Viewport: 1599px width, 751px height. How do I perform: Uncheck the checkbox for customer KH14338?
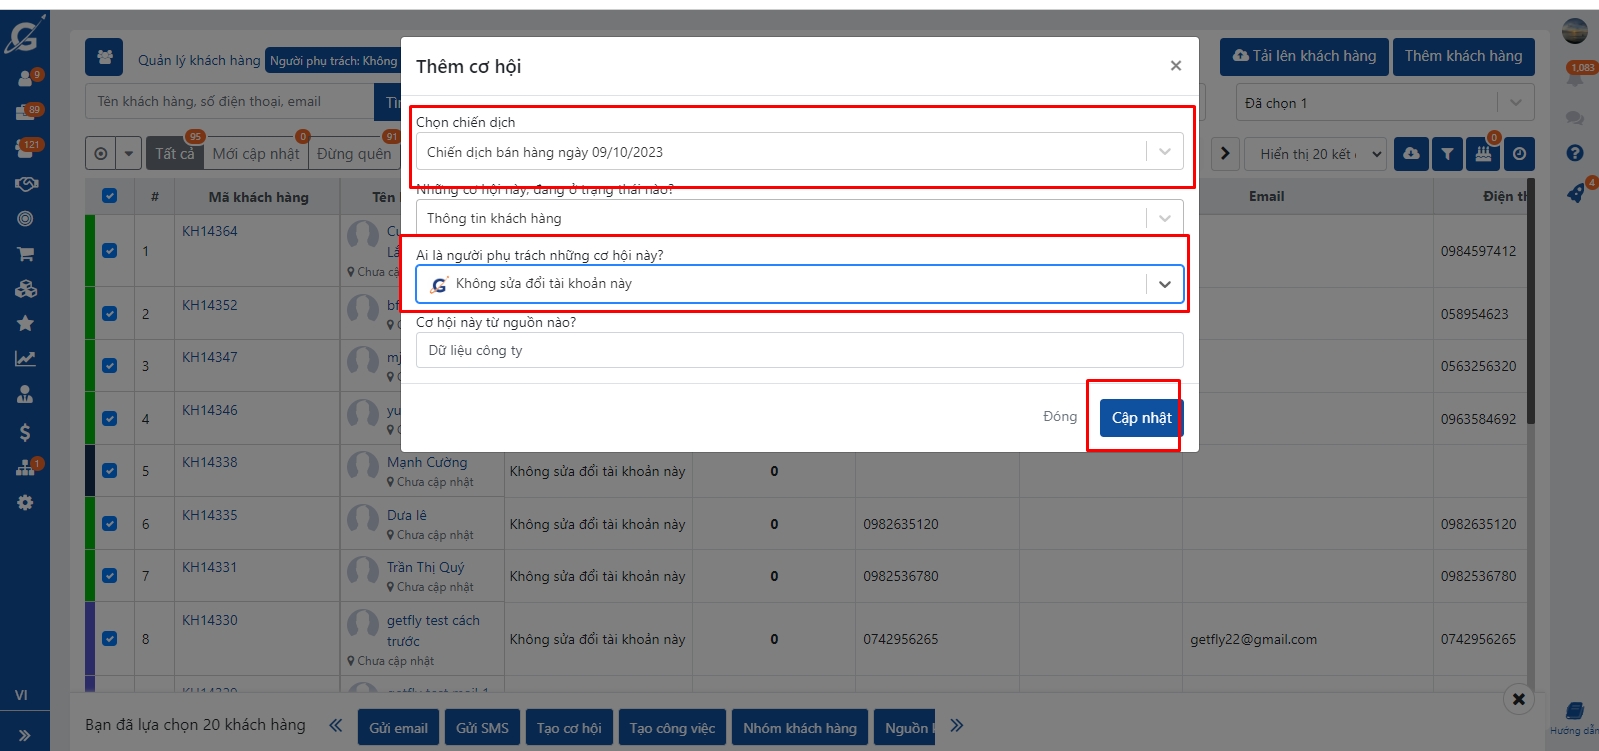tap(110, 471)
